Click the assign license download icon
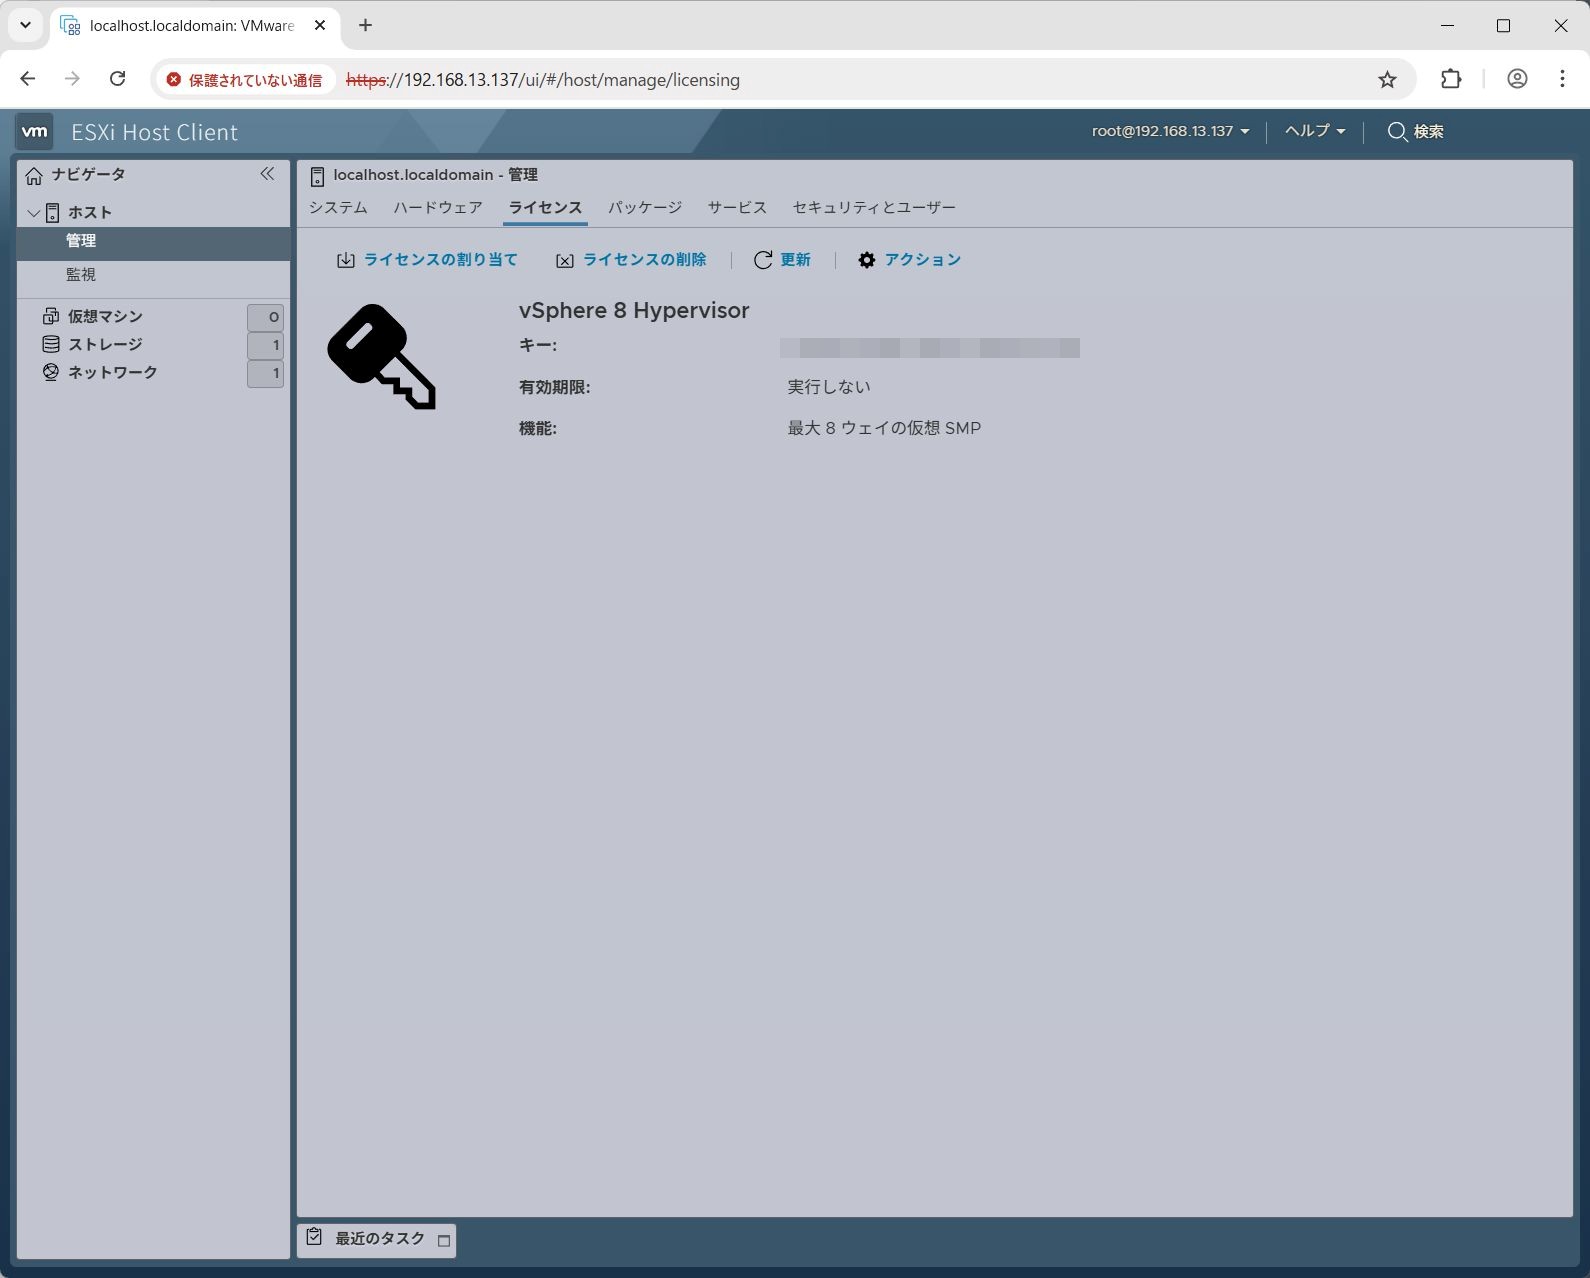 pyautogui.click(x=346, y=260)
